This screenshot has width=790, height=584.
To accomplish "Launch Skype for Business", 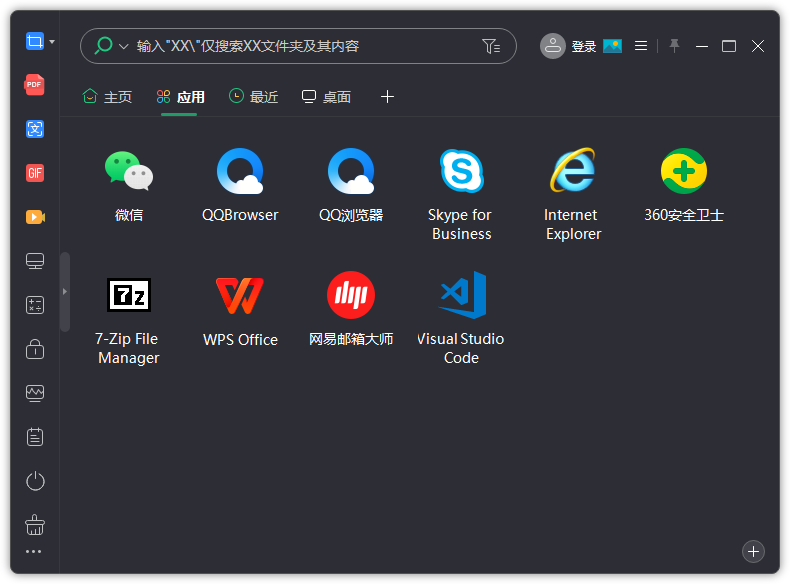I will click(462, 194).
